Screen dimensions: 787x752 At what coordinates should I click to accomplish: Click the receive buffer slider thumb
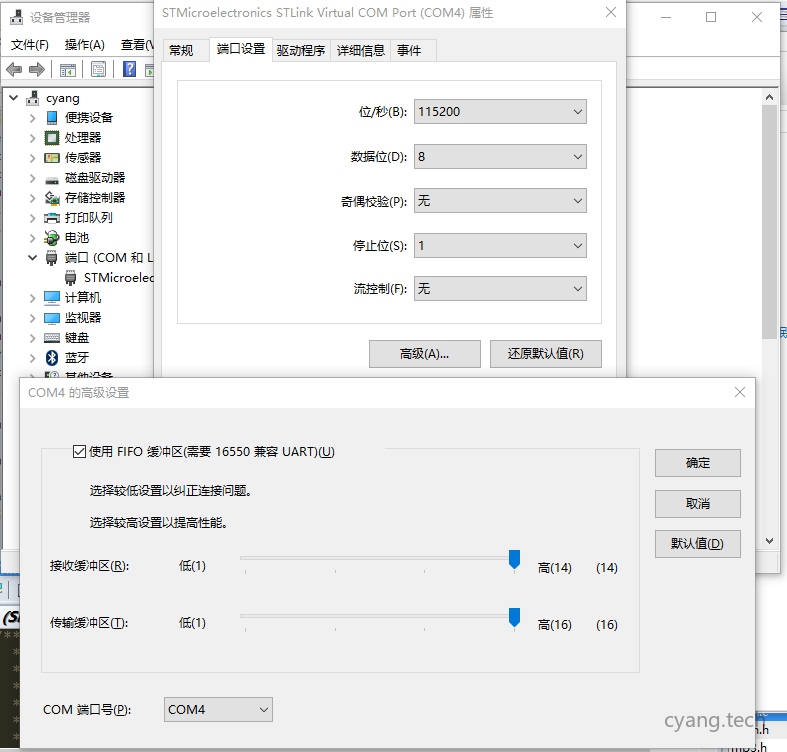514,560
